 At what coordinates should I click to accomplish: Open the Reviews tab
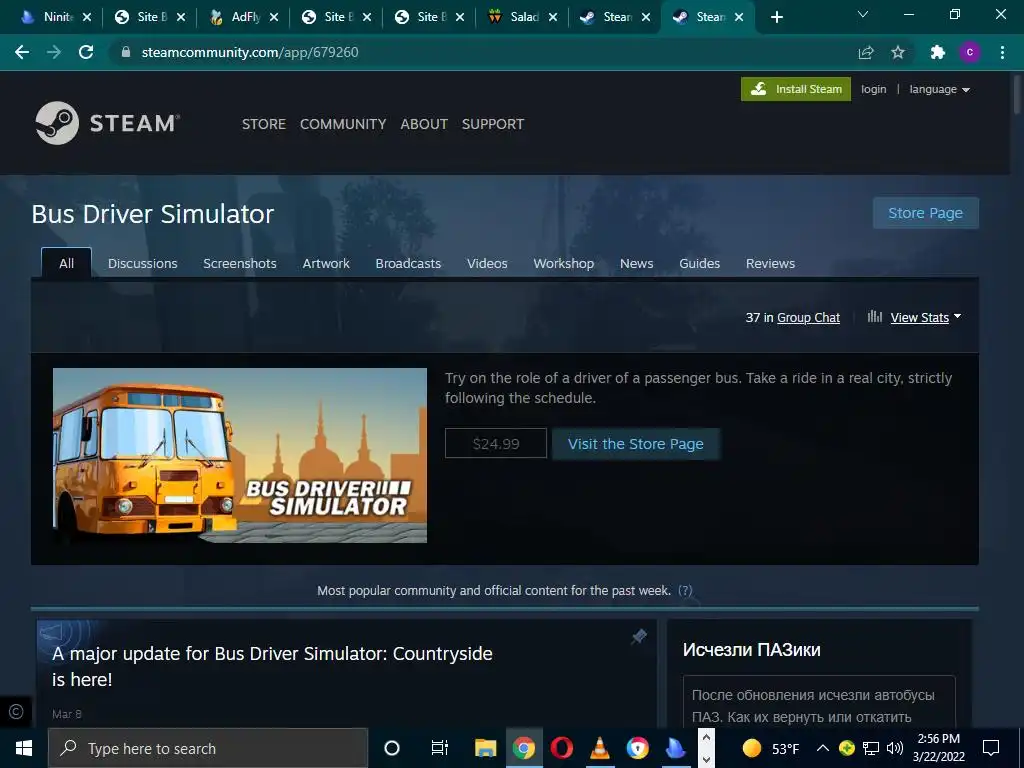(x=771, y=263)
